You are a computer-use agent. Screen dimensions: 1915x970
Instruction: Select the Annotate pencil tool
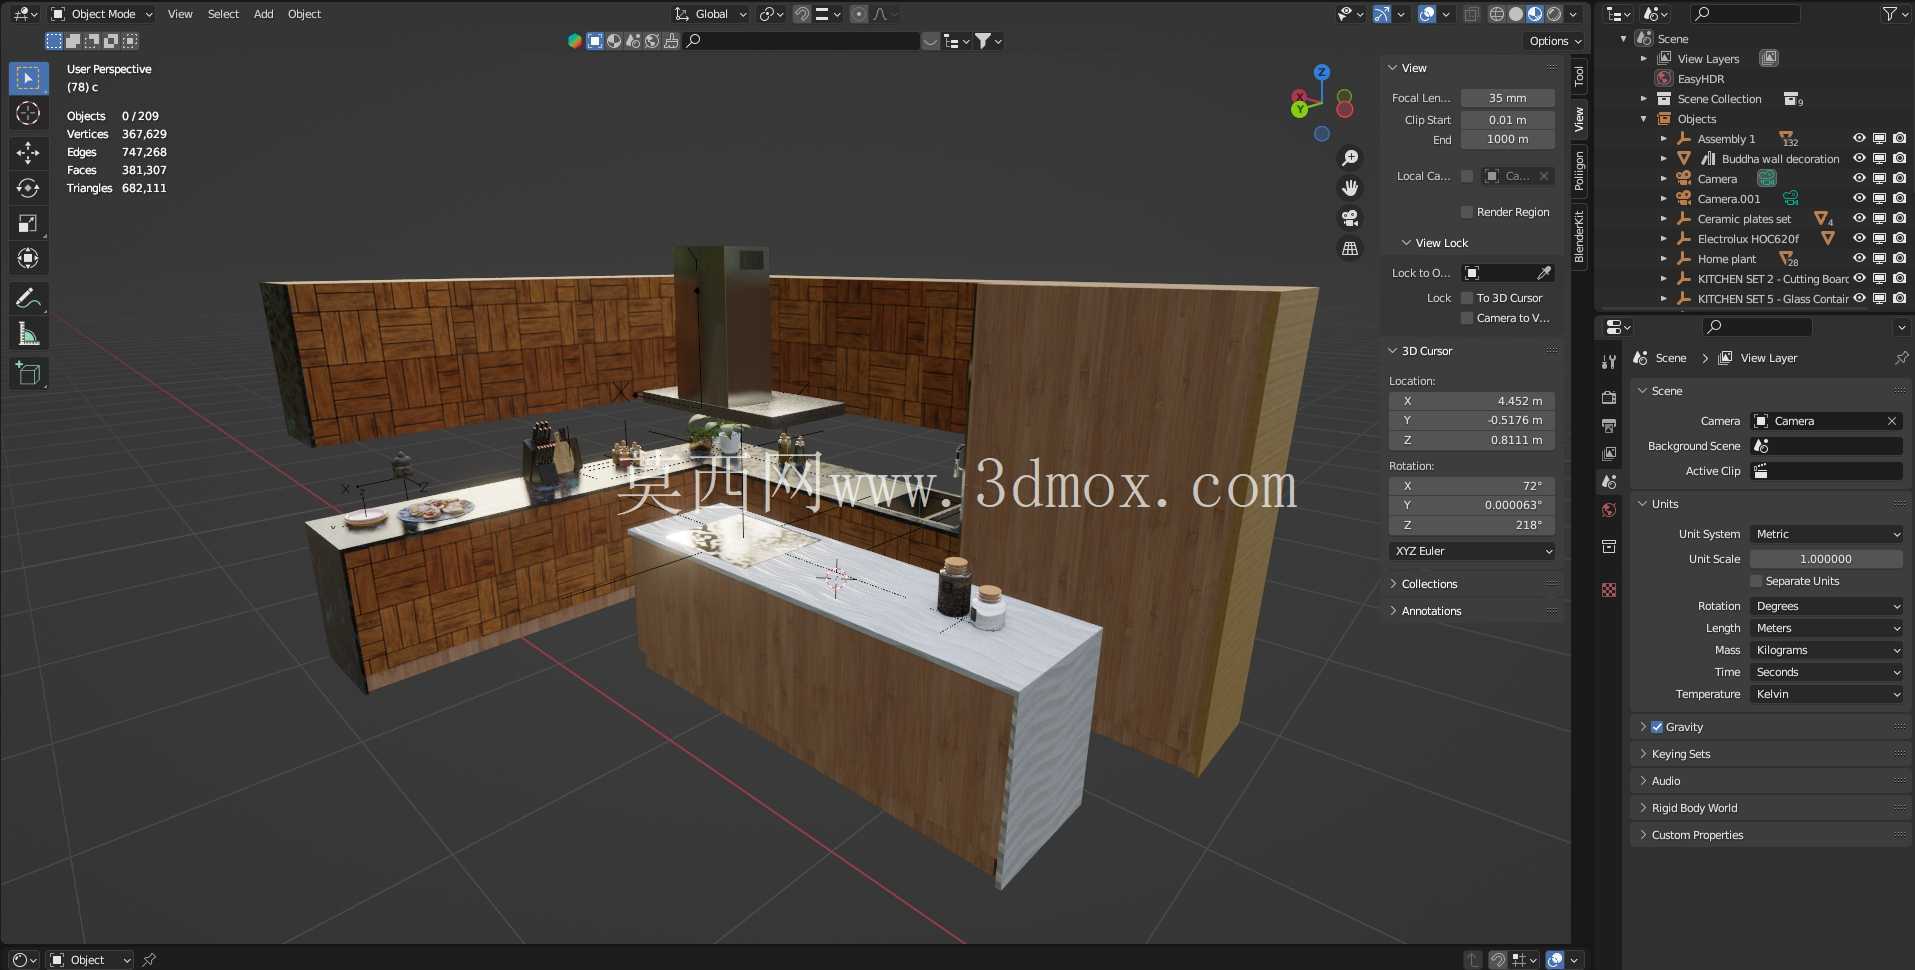coord(28,298)
